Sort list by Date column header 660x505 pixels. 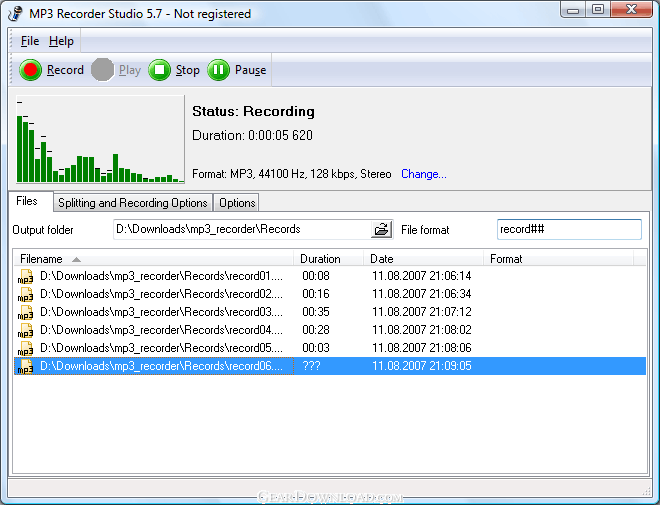pyautogui.click(x=424, y=258)
